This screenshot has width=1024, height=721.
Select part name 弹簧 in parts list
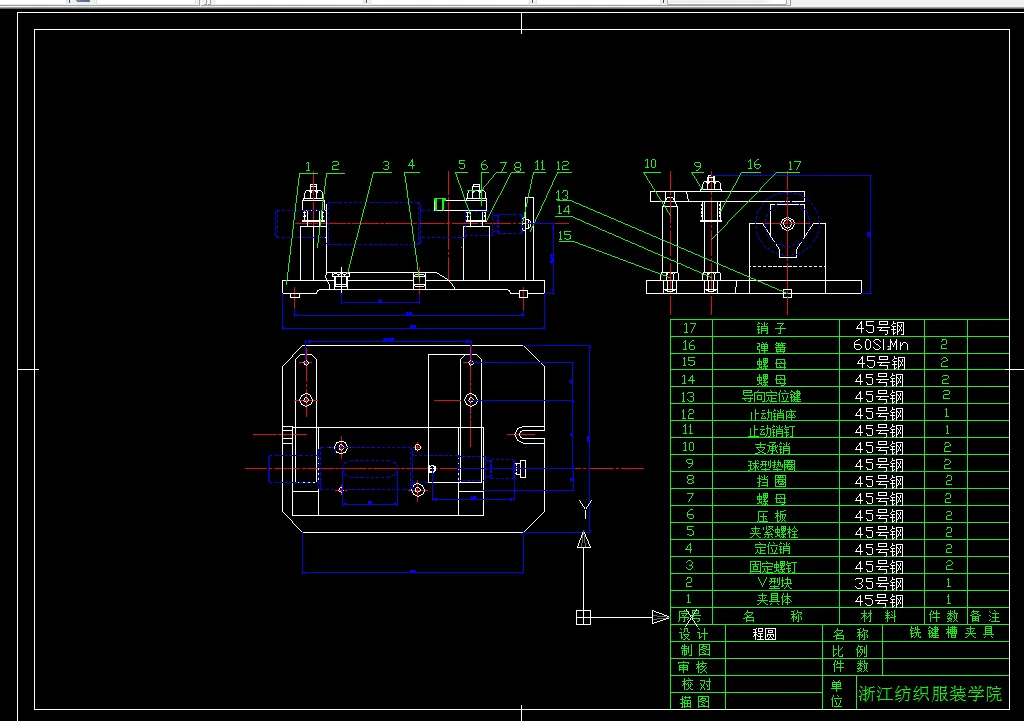click(771, 345)
